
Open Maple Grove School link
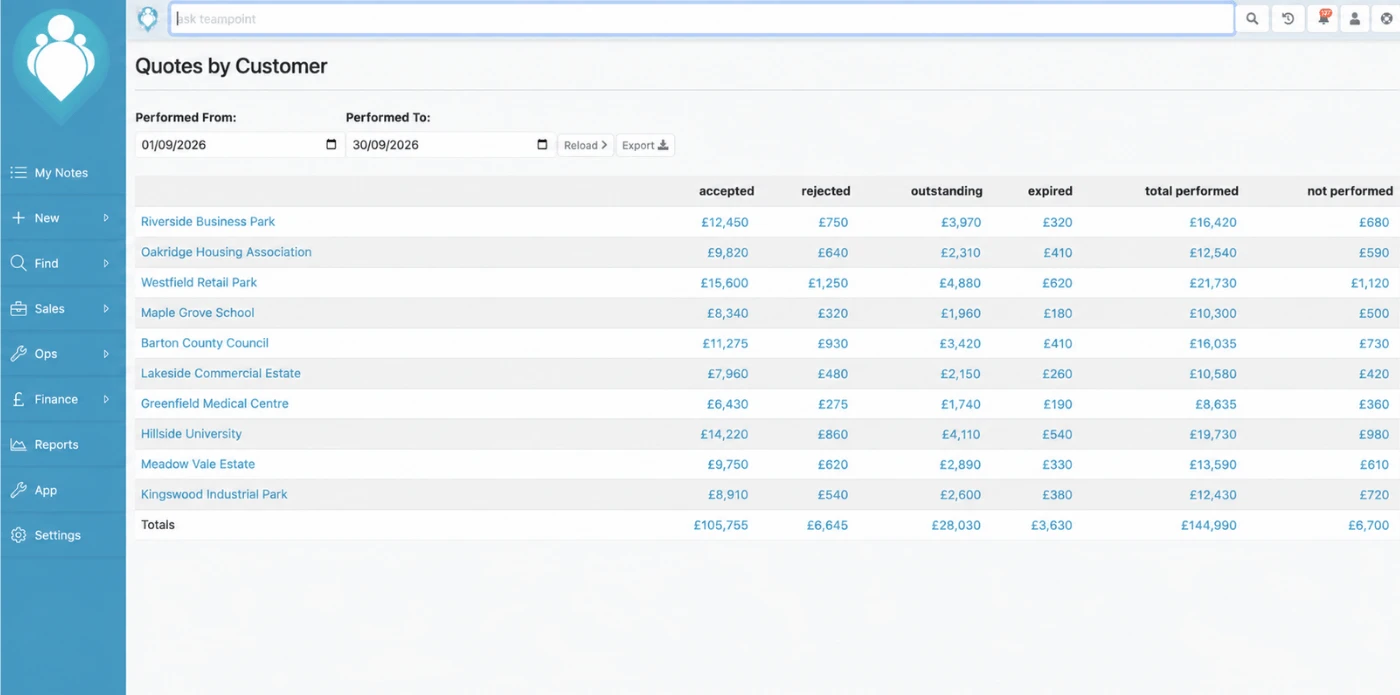tap(198, 313)
